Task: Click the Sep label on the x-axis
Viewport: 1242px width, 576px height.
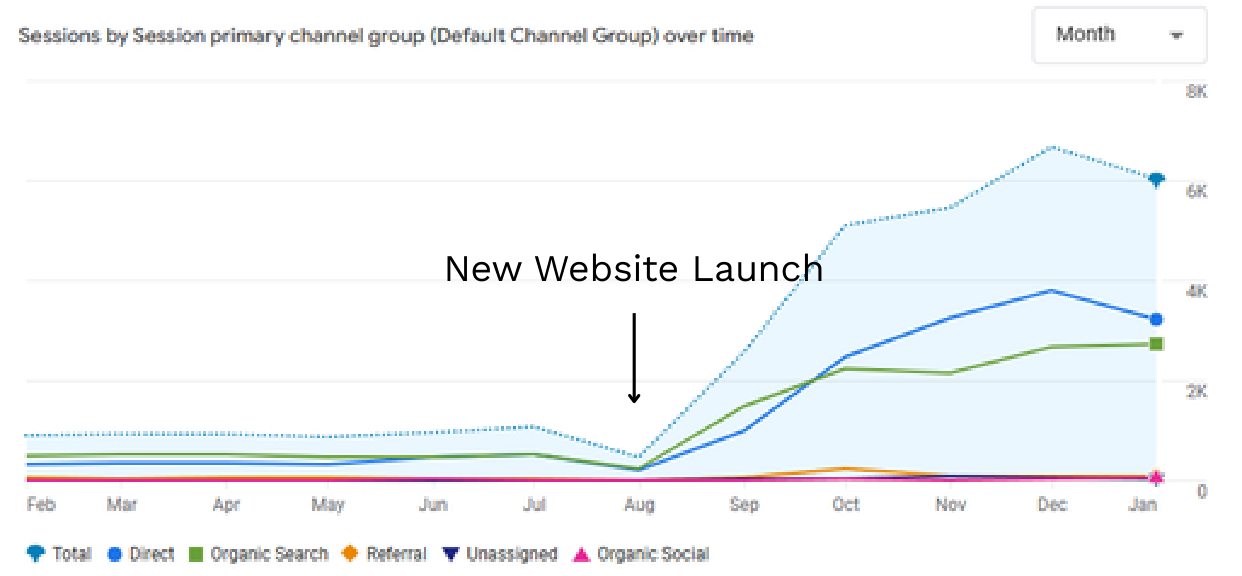Action: click(744, 505)
